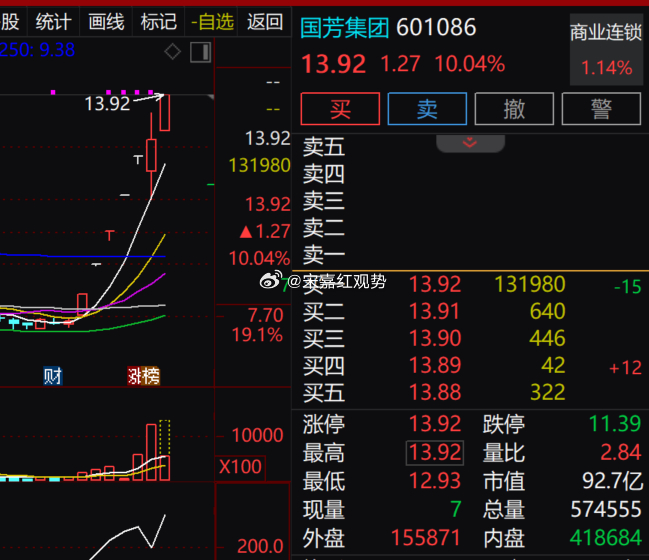The height and width of the screenshot is (560, 649).
Task: Click the 财 finance marker on chart
Action: point(53,376)
